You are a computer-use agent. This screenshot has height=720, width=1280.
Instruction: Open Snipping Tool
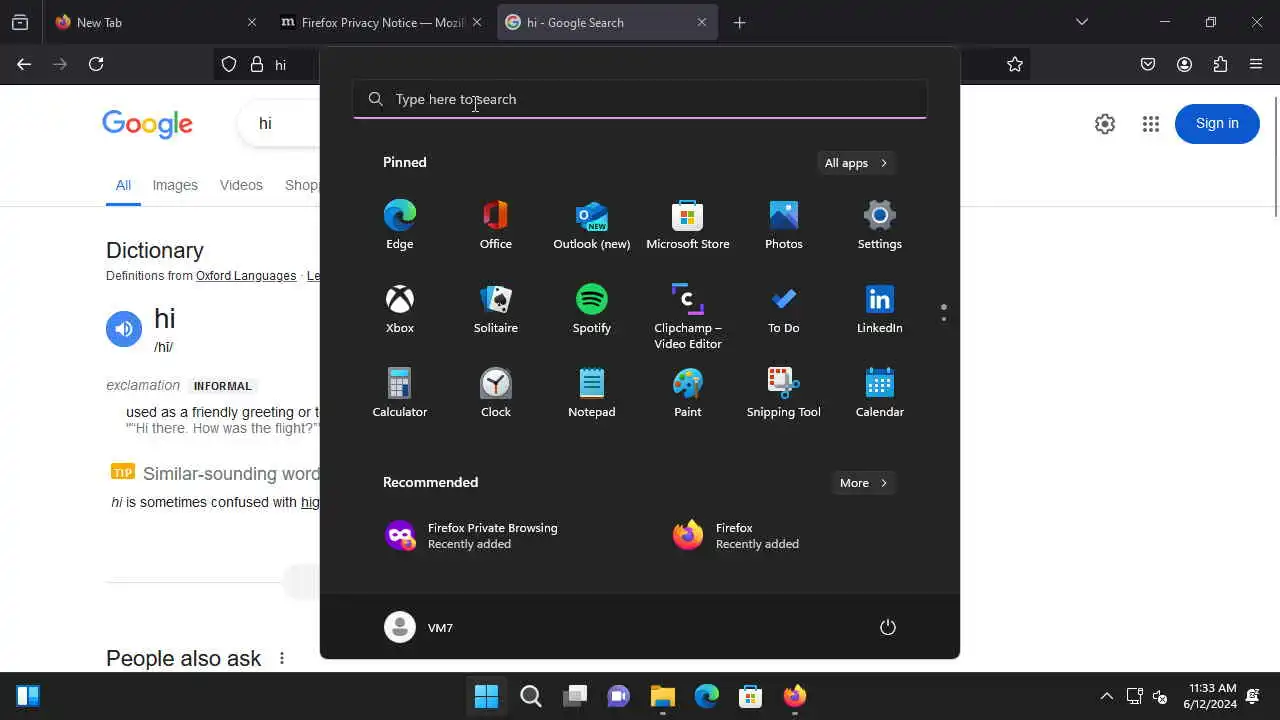tap(784, 393)
